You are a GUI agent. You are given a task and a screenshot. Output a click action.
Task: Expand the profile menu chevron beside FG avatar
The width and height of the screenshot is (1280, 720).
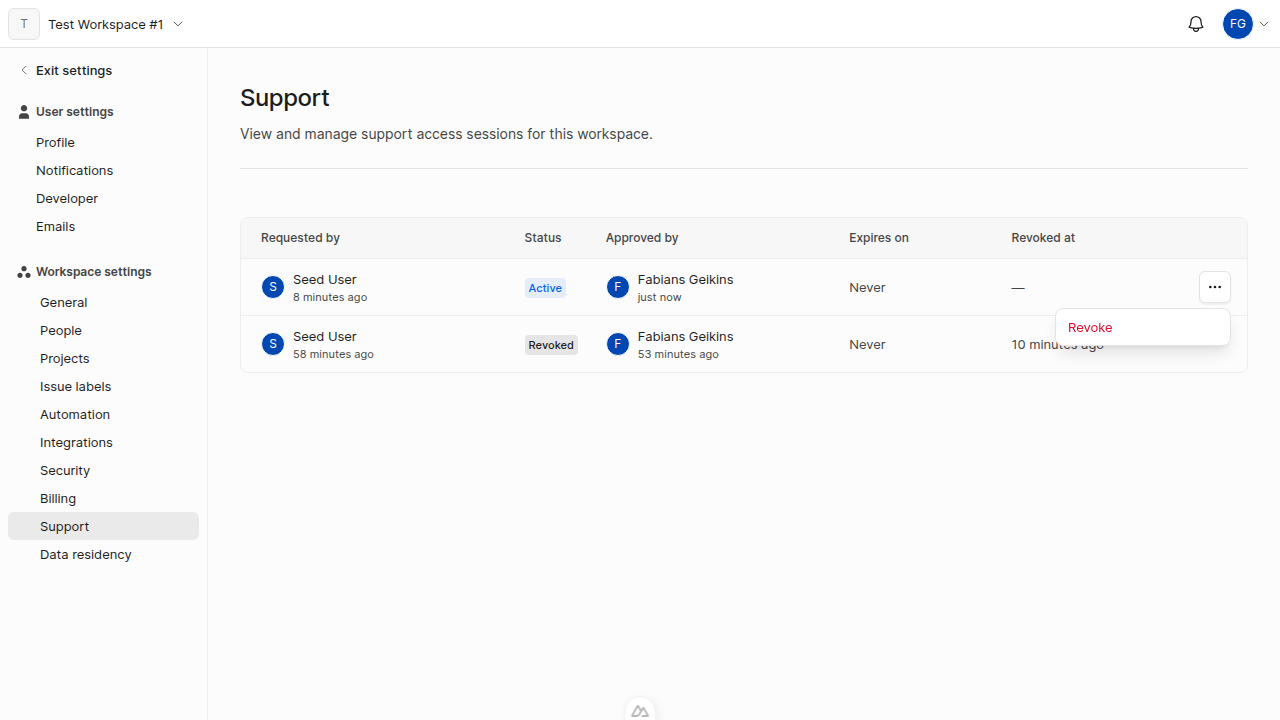click(1263, 23)
